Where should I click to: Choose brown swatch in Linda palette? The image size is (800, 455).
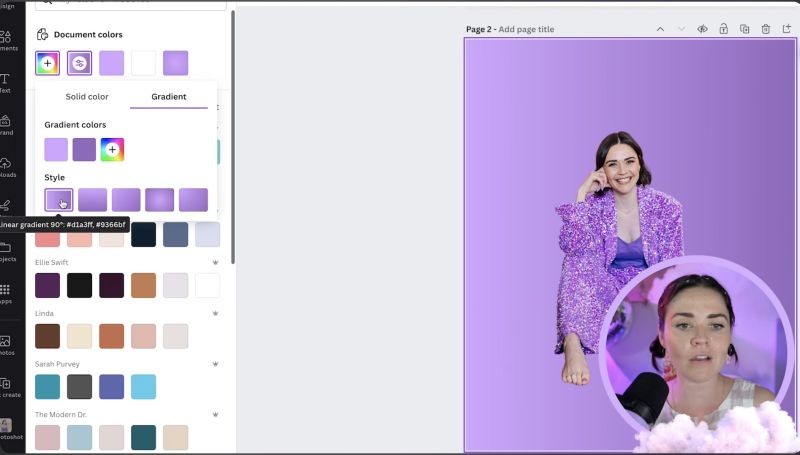[47, 336]
